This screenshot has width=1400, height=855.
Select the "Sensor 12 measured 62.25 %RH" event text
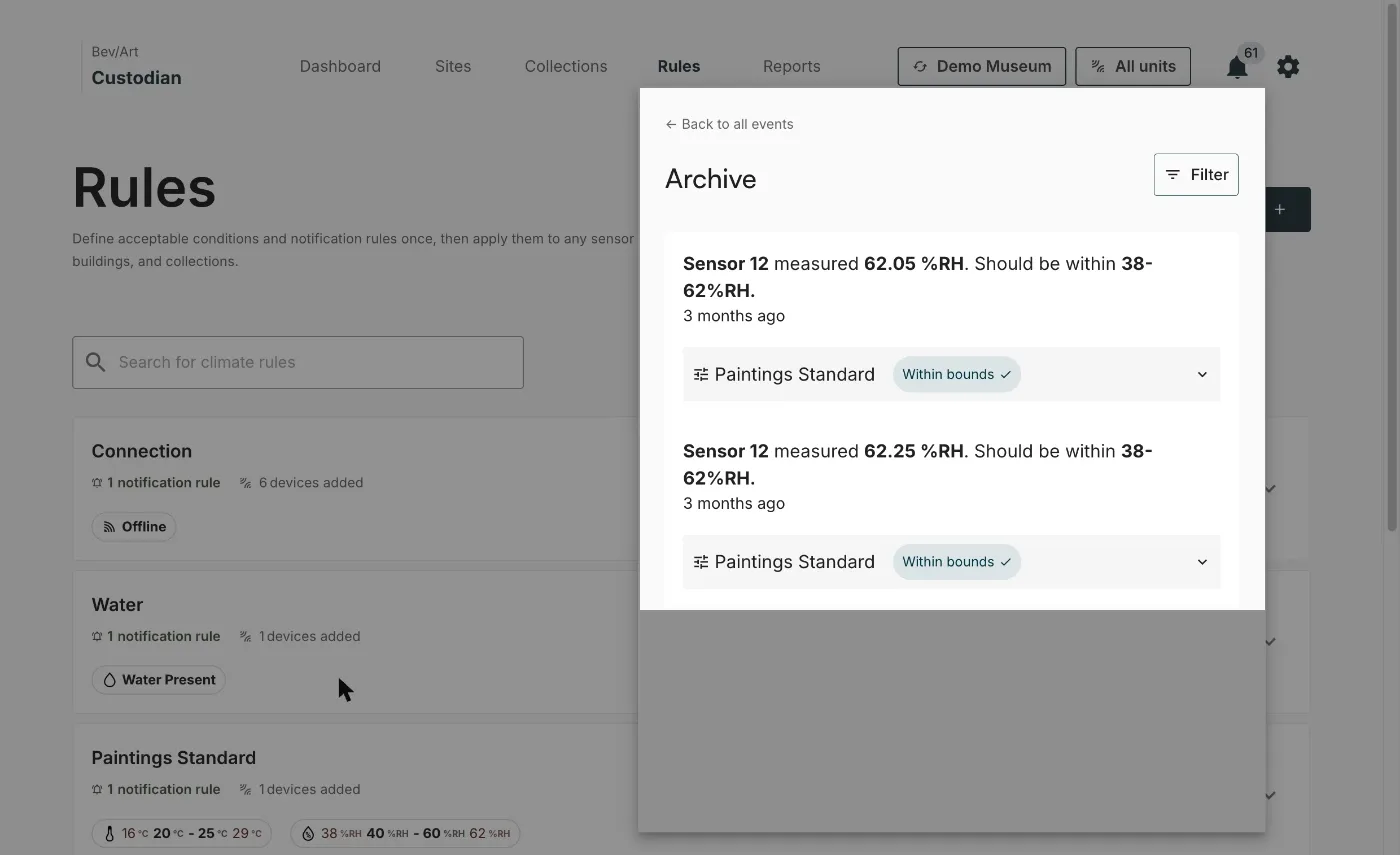click(x=918, y=464)
